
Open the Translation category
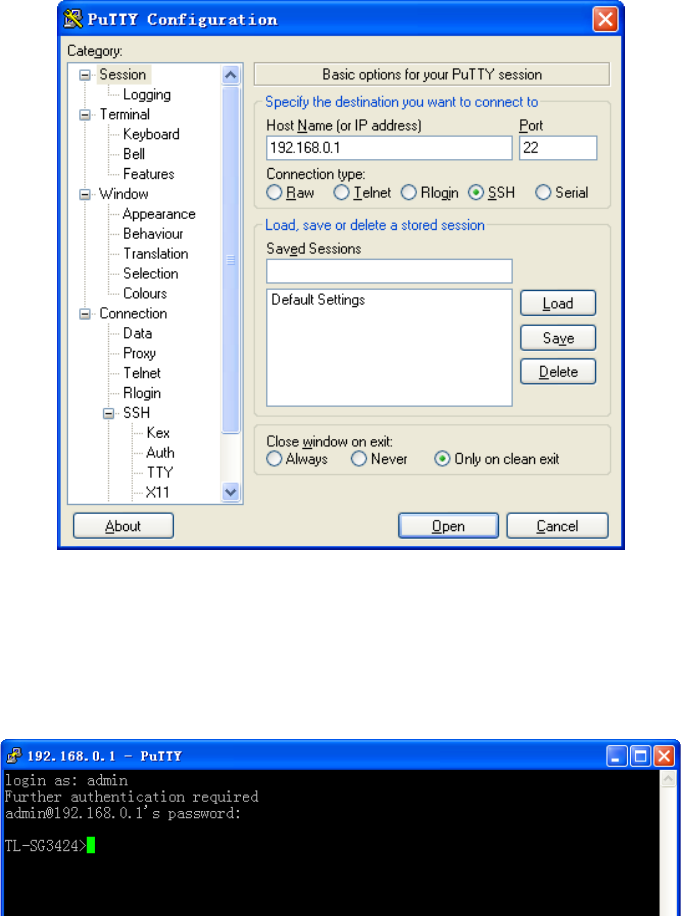point(155,254)
